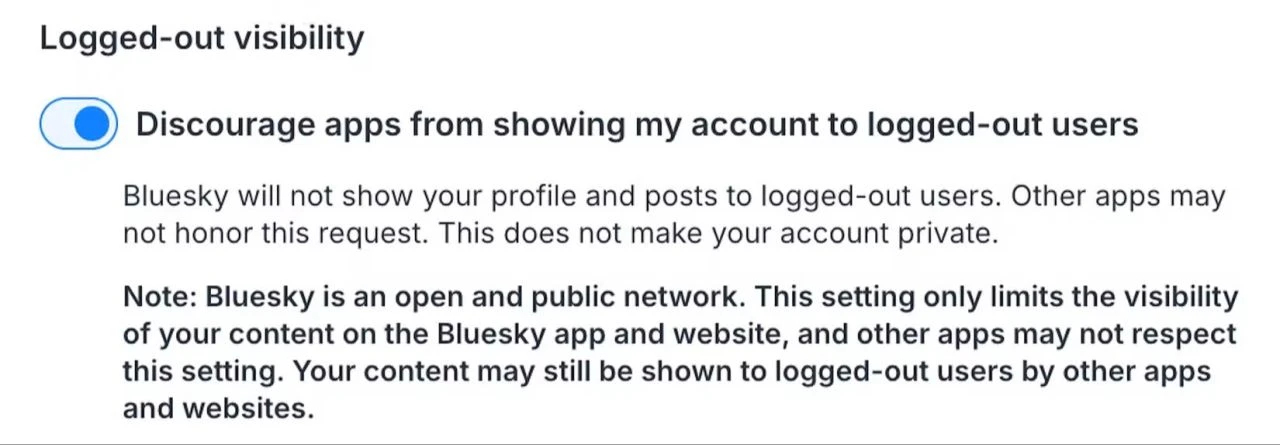This screenshot has width=1280, height=445.
Task: Click the final "and websites." line of the note
Action: (x=218, y=408)
